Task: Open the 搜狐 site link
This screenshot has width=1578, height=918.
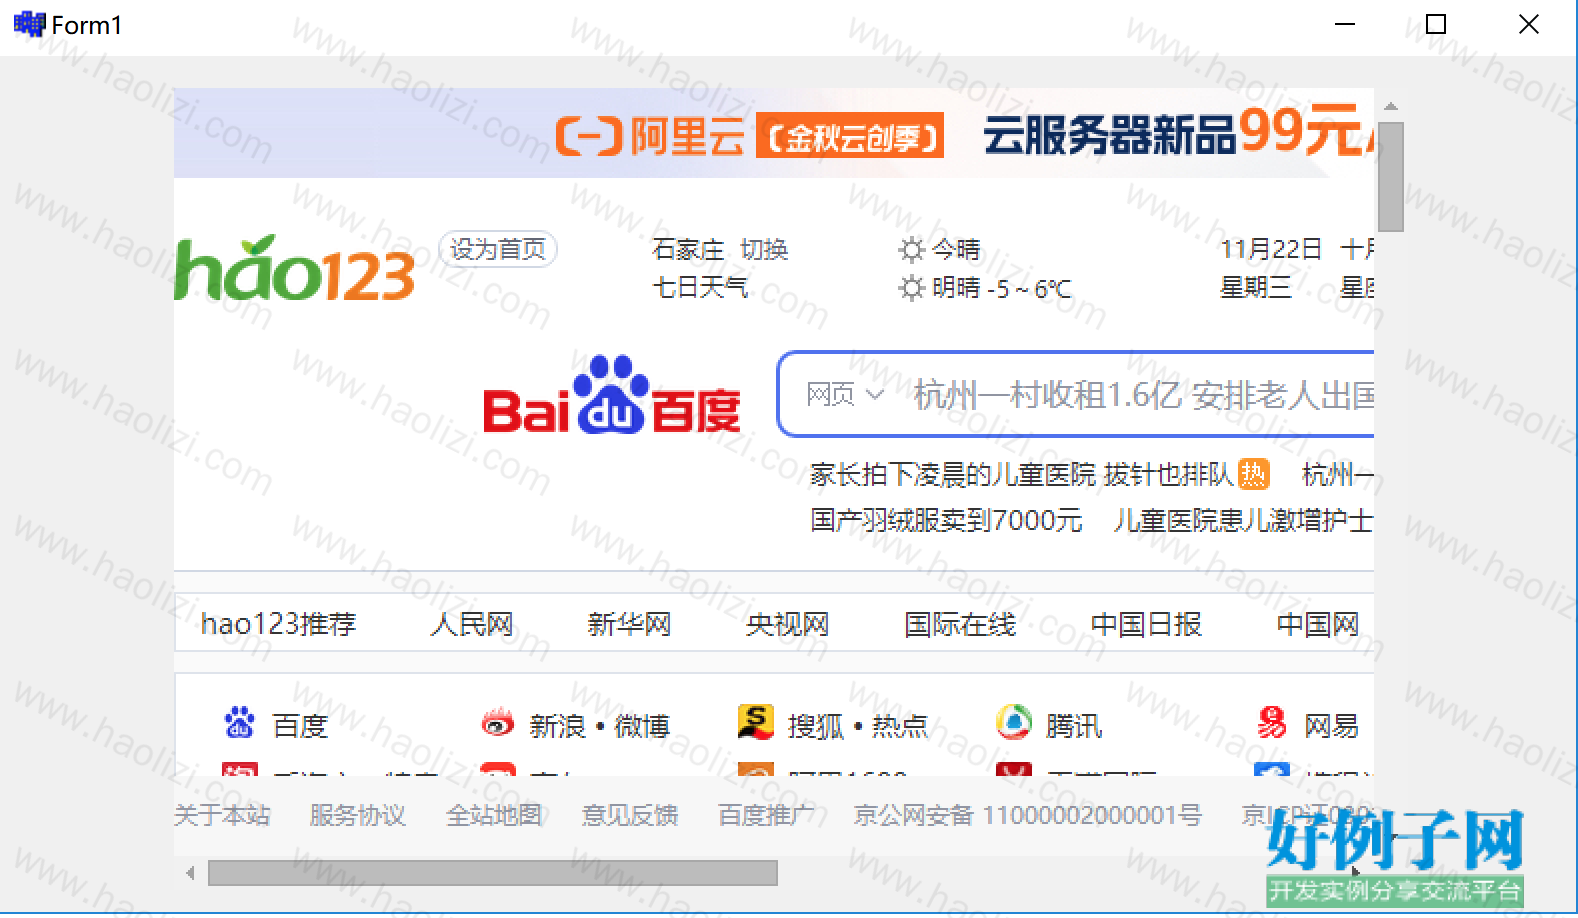Action: click(816, 724)
